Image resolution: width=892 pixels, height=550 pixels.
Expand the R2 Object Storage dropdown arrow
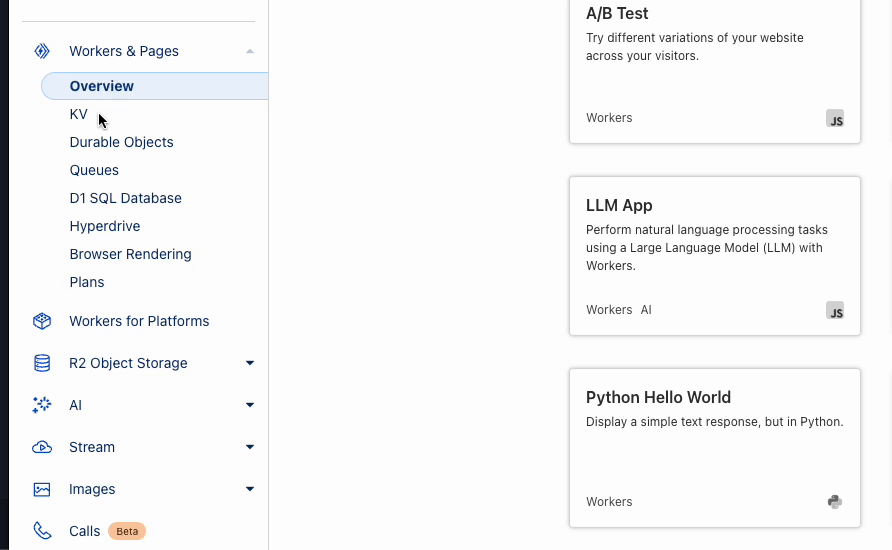coord(250,363)
